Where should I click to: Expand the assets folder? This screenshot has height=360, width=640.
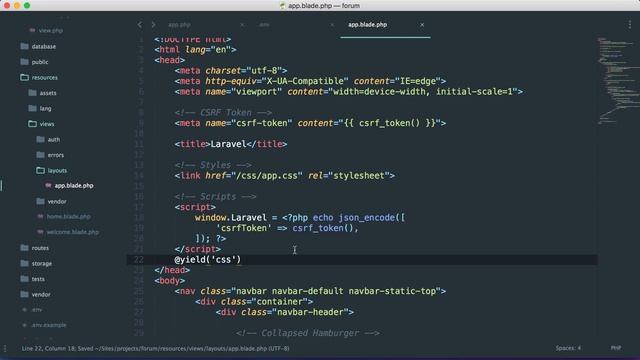click(48, 93)
